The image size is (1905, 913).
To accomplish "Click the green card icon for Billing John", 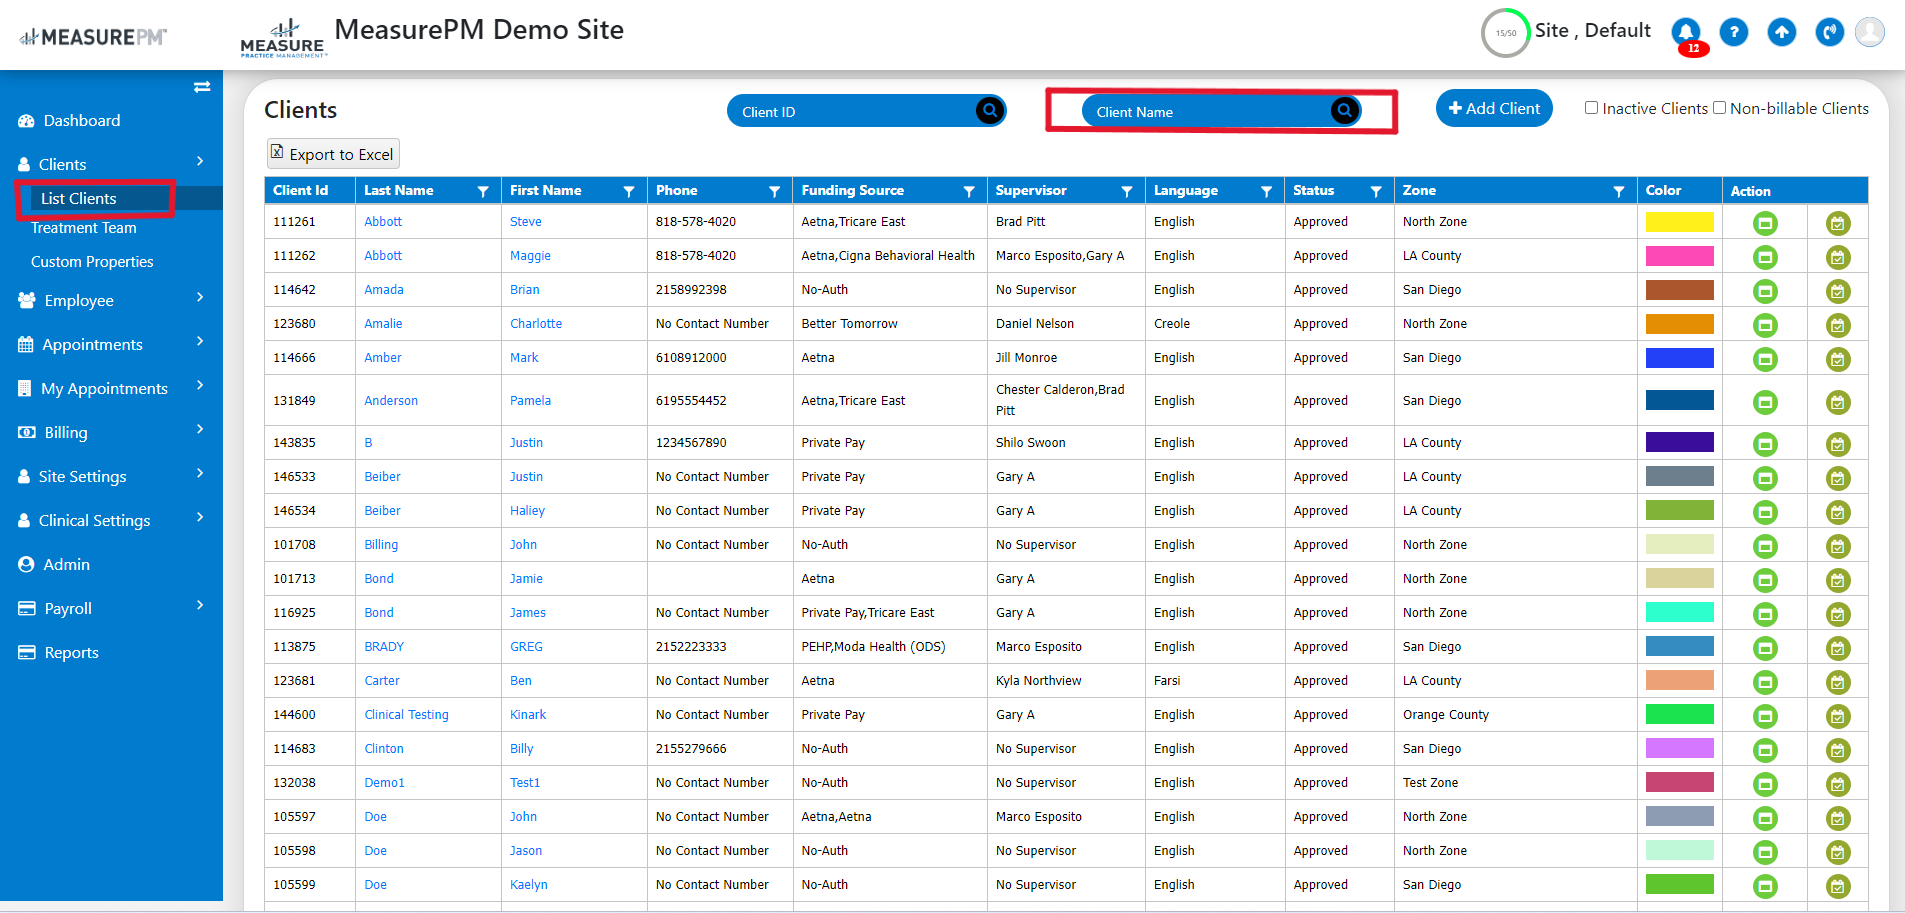I will point(1765,546).
